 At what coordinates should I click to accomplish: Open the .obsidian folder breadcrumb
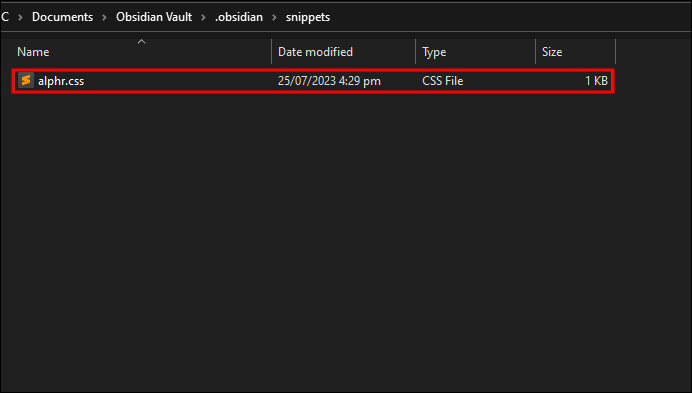click(239, 17)
